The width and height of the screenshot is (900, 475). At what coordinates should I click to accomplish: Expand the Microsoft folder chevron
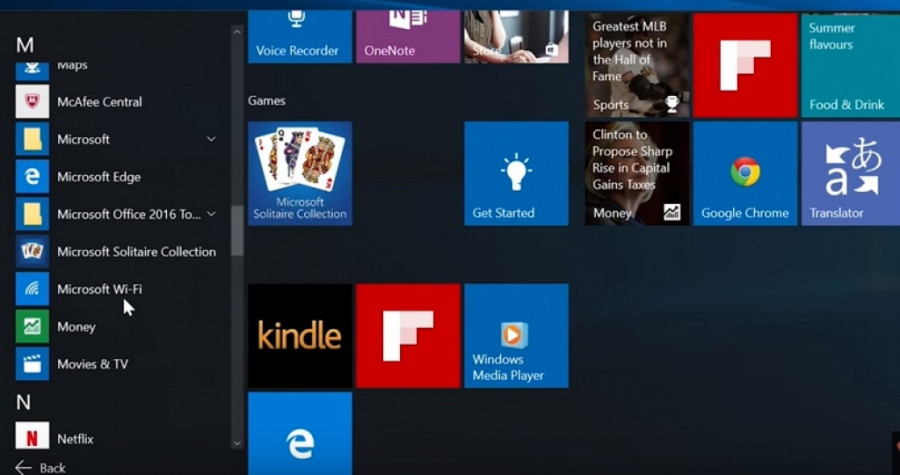coord(211,139)
